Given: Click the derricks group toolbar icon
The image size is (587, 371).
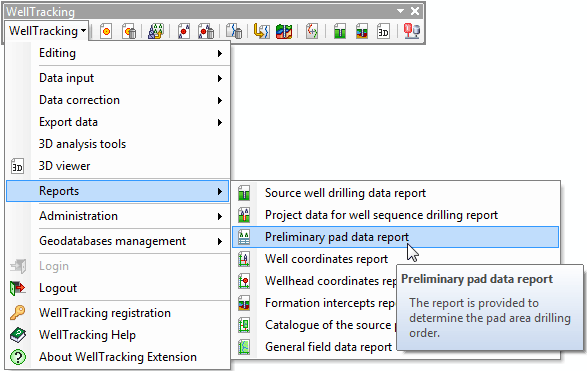Looking at the screenshot, I should click(x=156, y=31).
